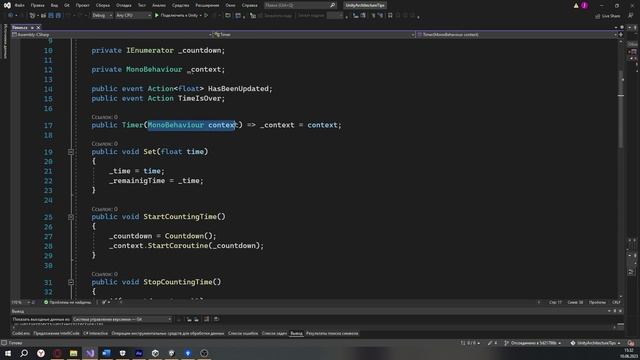Image resolution: width=640 pixels, height=360 pixels.
Task: Open the Timer(MonoBehaviour context) member dropdown
Action: pyautogui.click(x=516, y=35)
